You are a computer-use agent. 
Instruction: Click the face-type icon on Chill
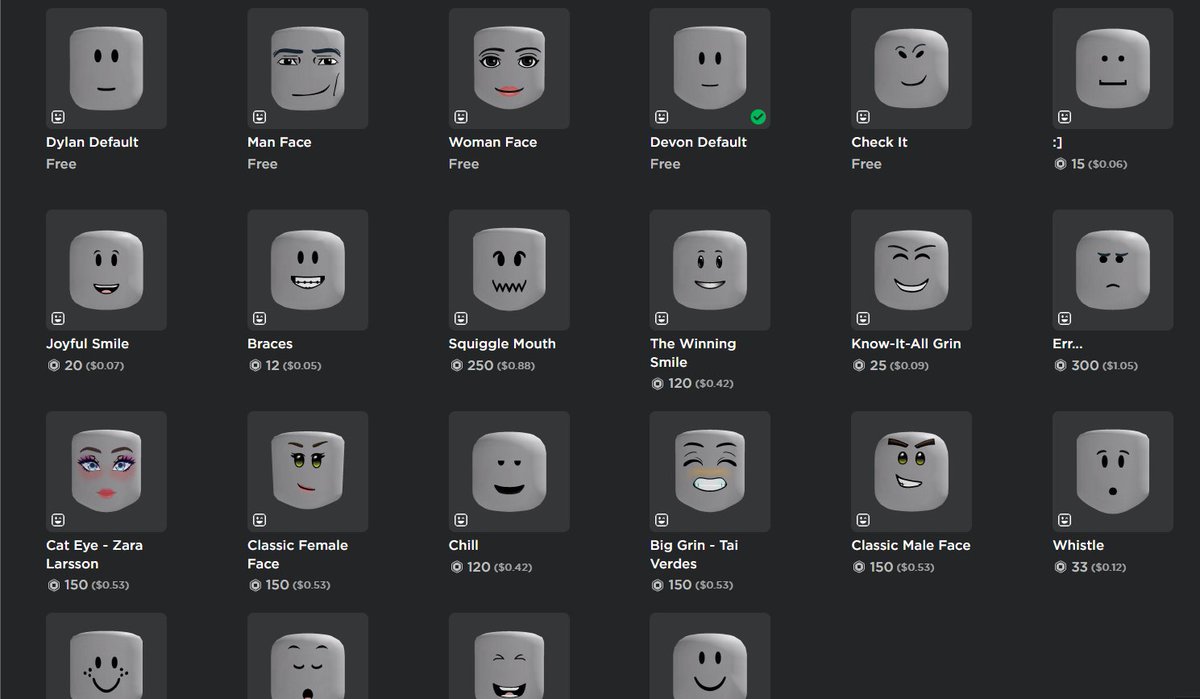(x=461, y=519)
